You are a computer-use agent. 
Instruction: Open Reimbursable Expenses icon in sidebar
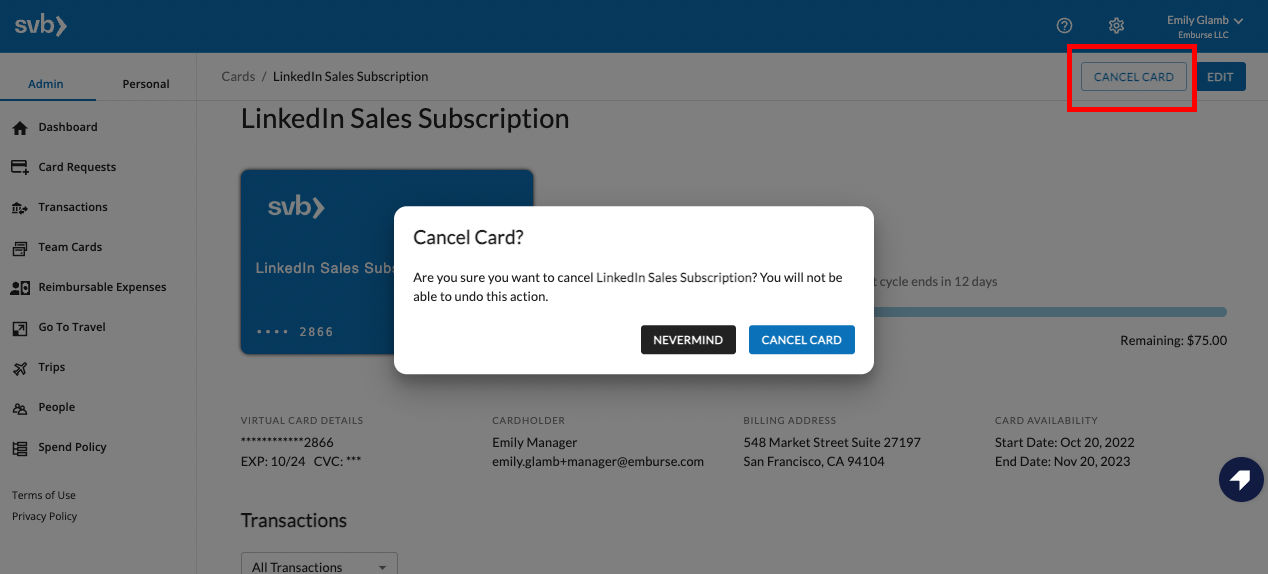tap(20, 288)
